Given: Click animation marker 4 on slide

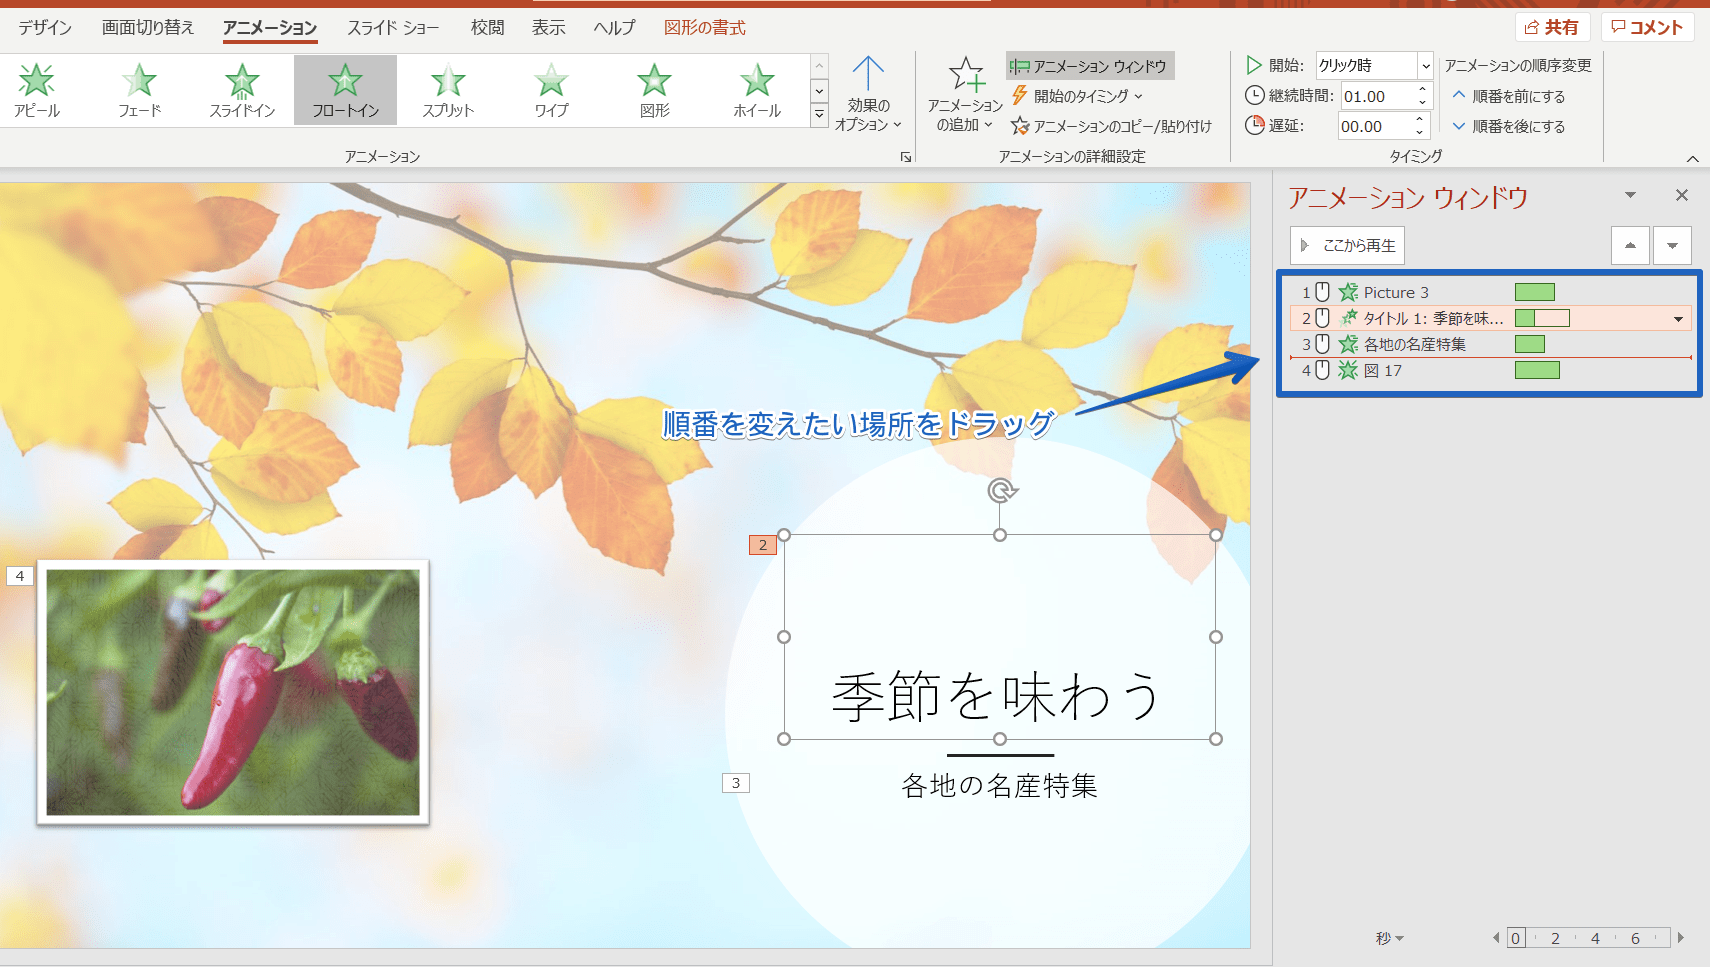Looking at the screenshot, I should (20, 576).
